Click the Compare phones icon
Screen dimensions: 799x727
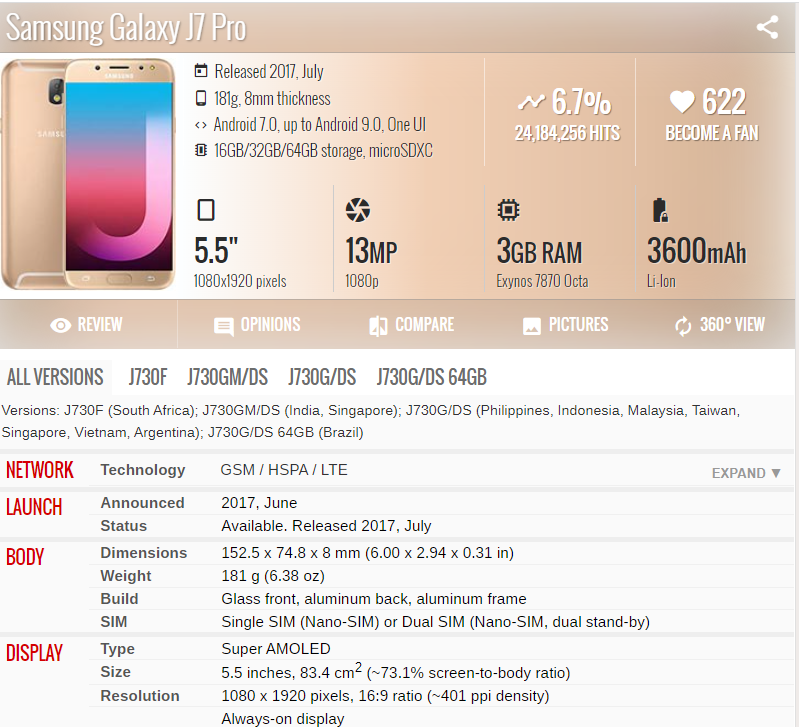coord(378,325)
